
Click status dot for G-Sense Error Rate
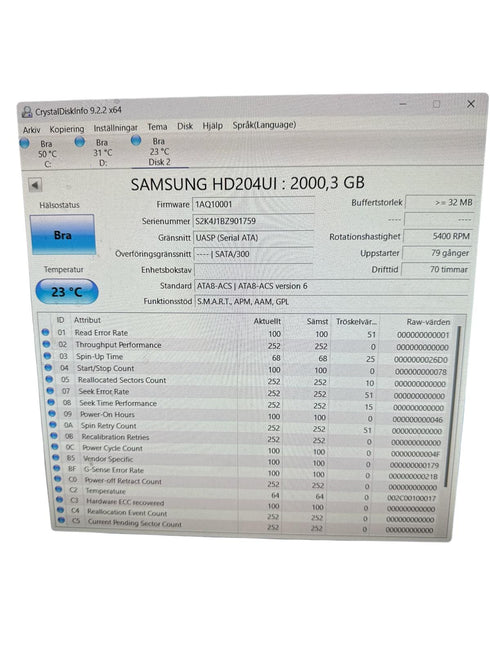click(57, 468)
